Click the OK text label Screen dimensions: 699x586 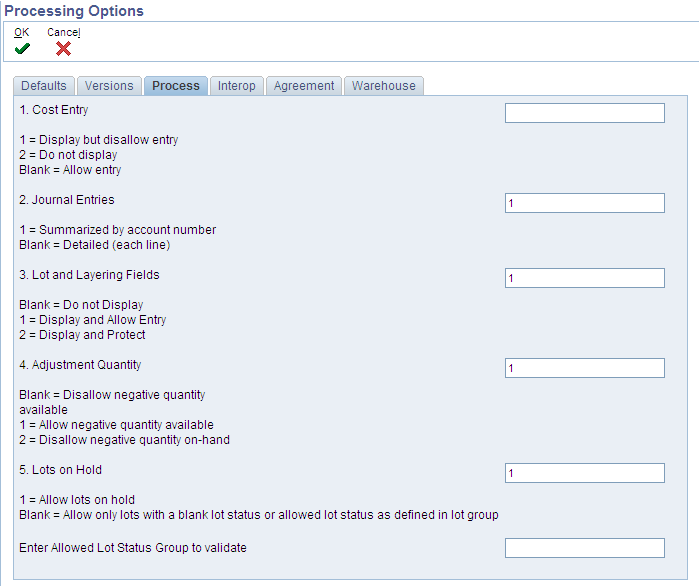pos(21,32)
